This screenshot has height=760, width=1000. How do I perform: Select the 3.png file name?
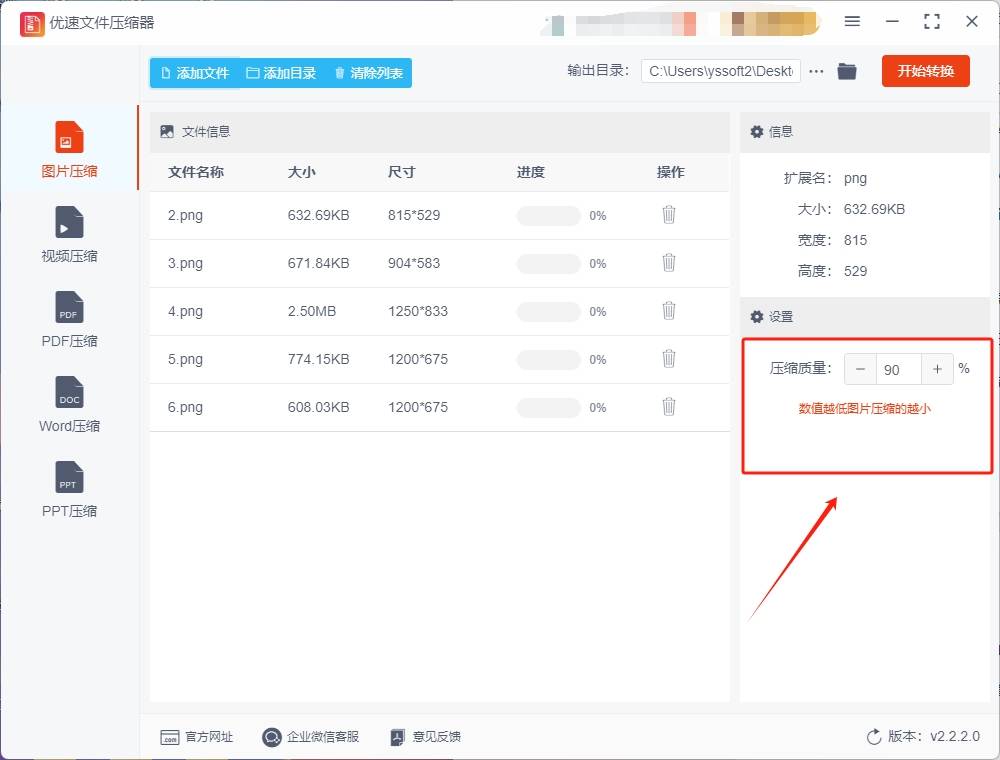point(185,263)
